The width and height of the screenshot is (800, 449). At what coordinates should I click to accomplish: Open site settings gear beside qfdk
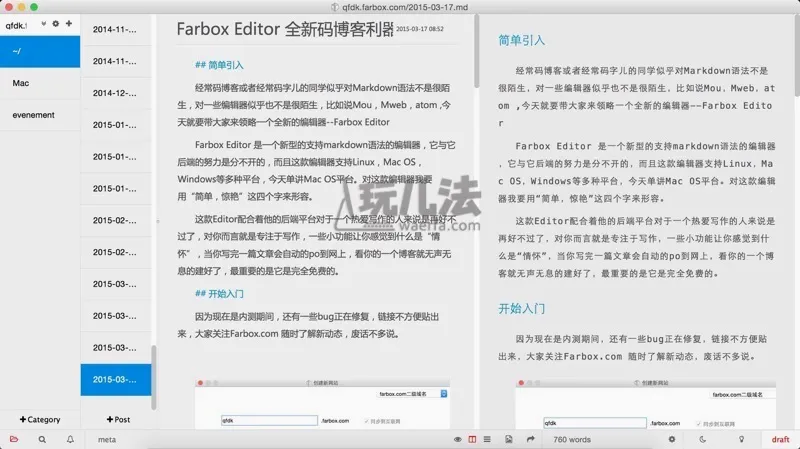[56, 23]
